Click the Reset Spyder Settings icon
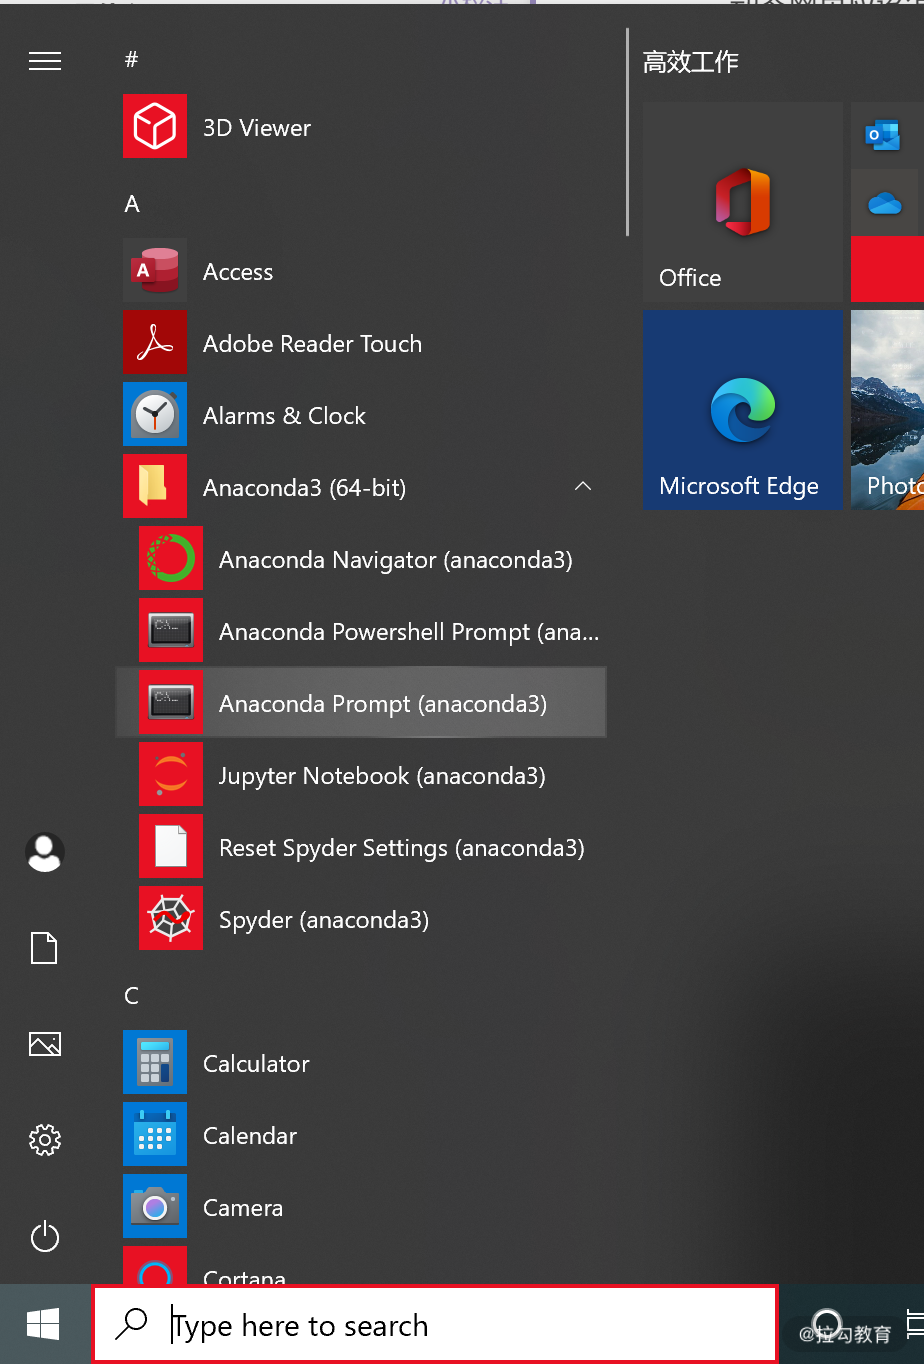 click(171, 846)
